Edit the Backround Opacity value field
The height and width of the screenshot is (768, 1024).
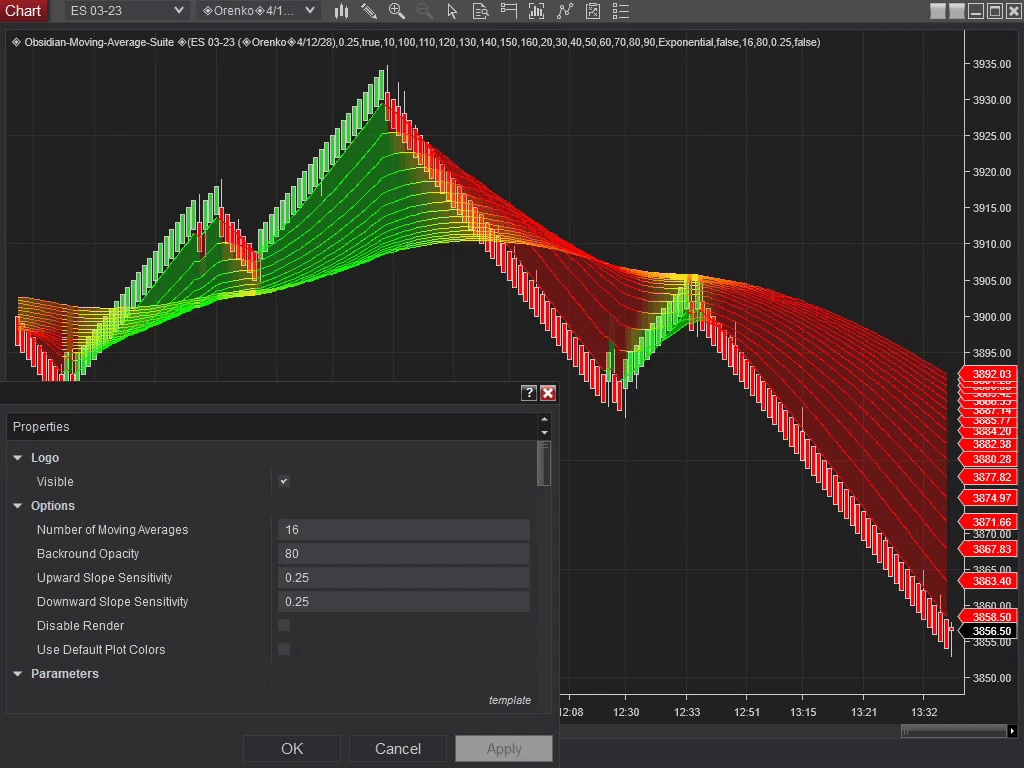[403, 553]
